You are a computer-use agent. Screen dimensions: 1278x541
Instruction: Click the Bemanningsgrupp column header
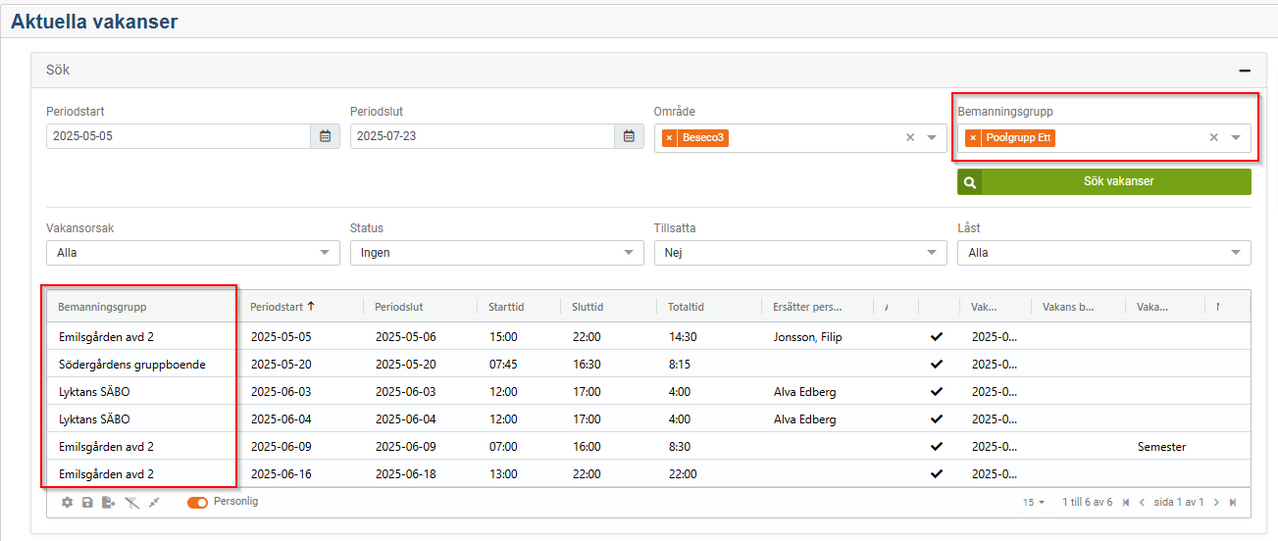point(102,307)
